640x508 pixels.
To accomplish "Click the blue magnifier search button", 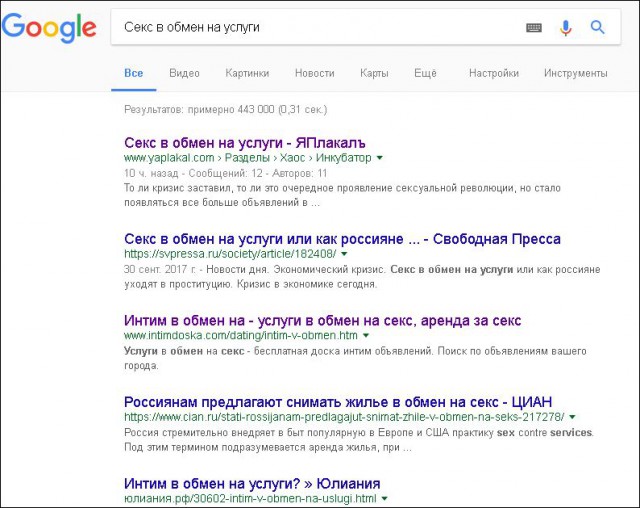I will [x=597, y=27].
